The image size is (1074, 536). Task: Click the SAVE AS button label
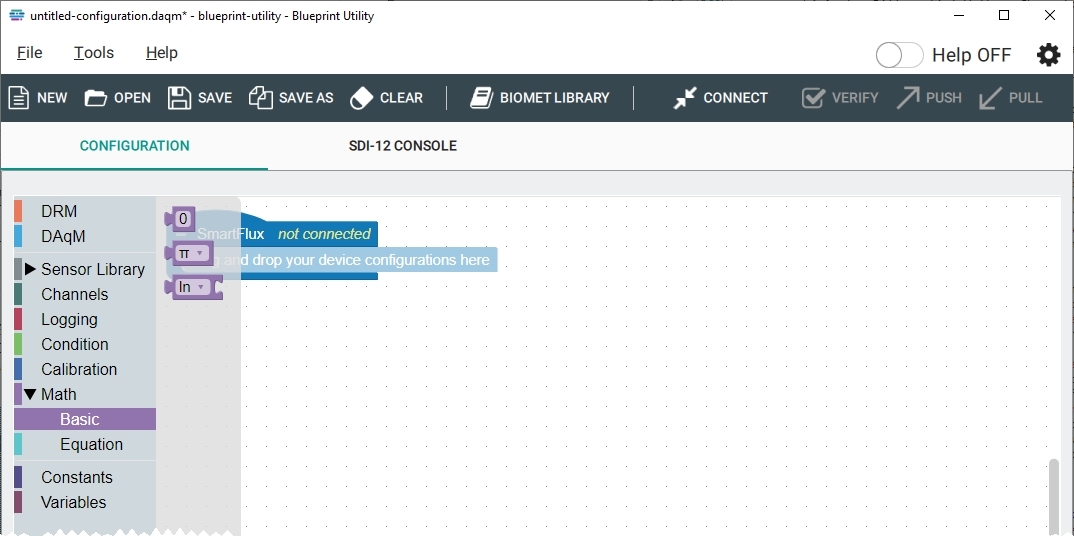[x=306, y=98]
